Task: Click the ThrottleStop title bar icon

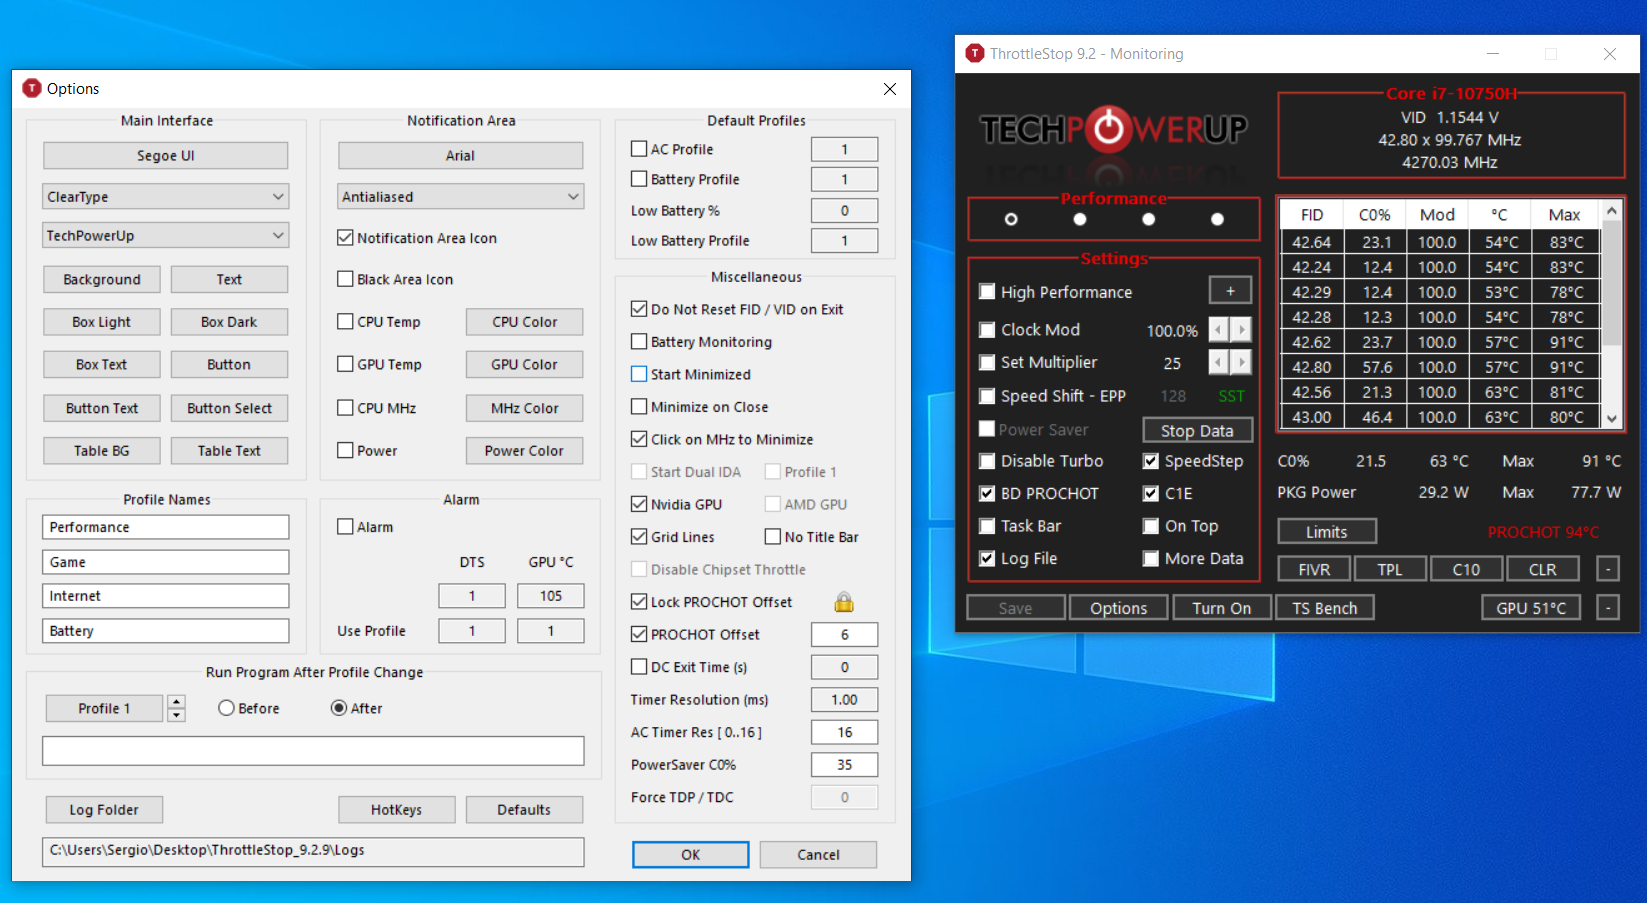Action: [x=974, y=53]
